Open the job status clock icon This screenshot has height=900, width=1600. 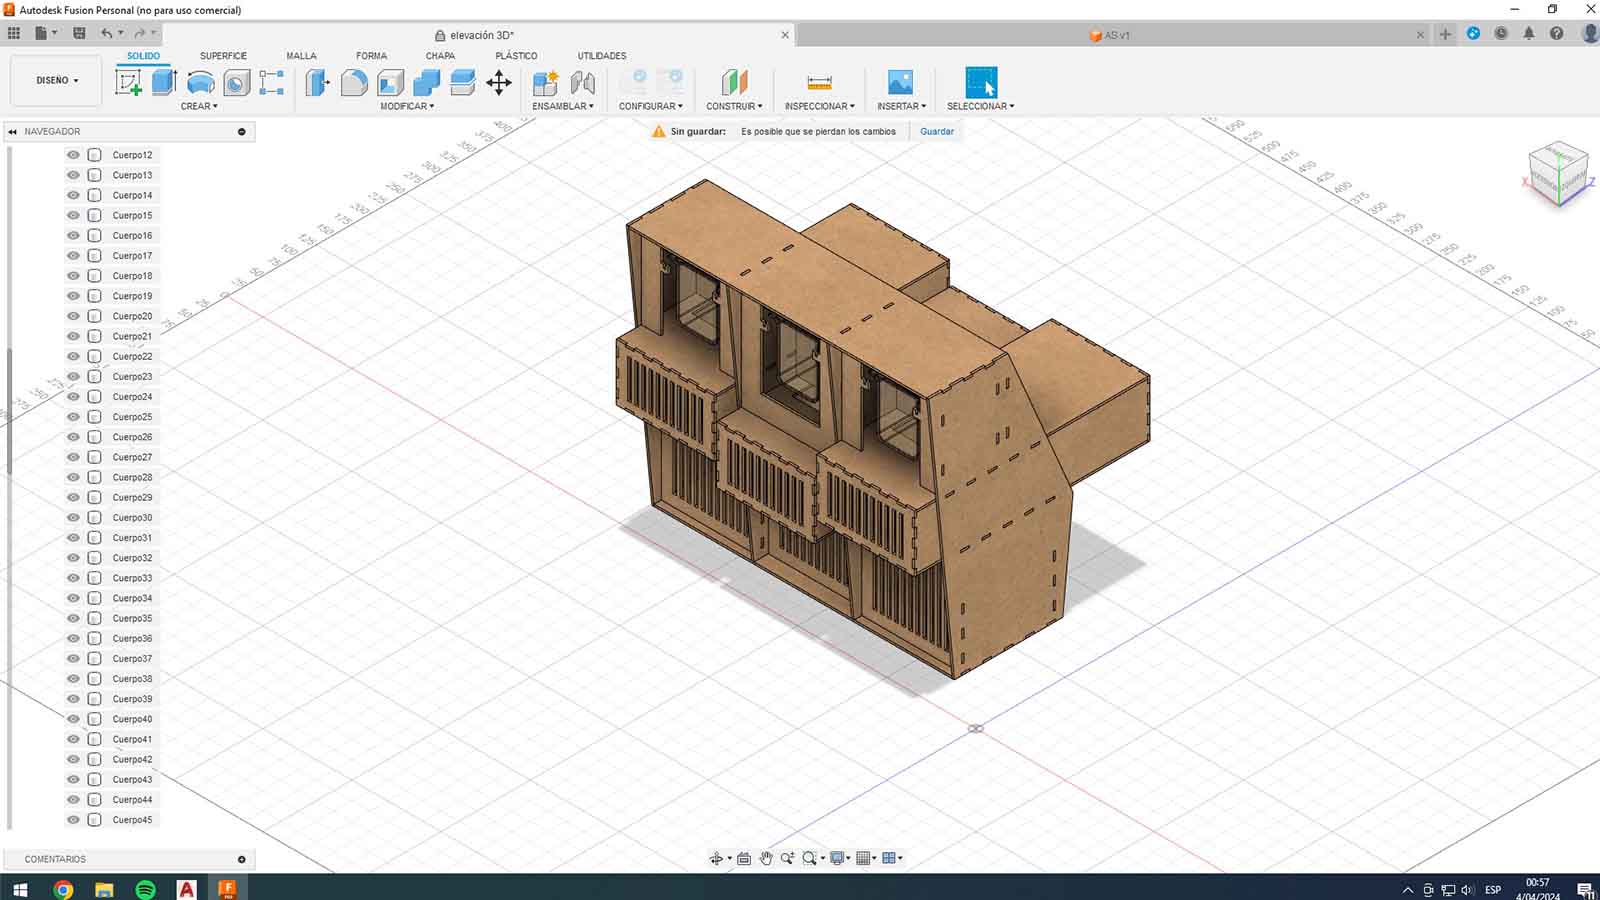tap(1501, 33)
